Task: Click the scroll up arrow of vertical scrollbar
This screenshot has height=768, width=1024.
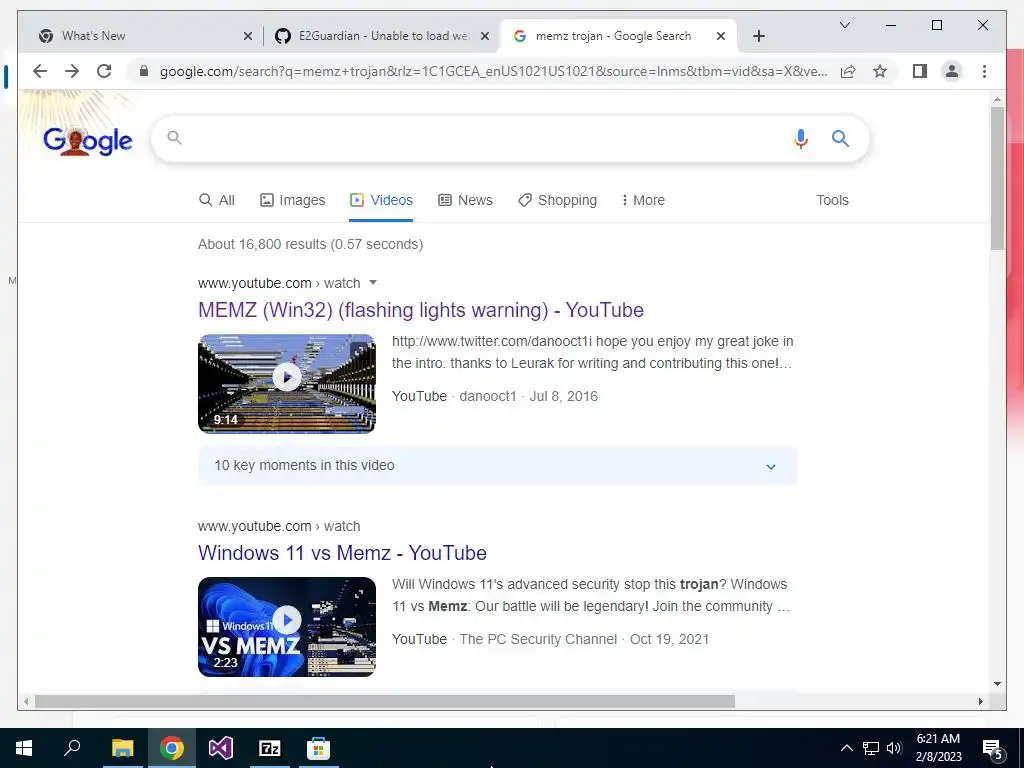Action: tap(997, 99)
